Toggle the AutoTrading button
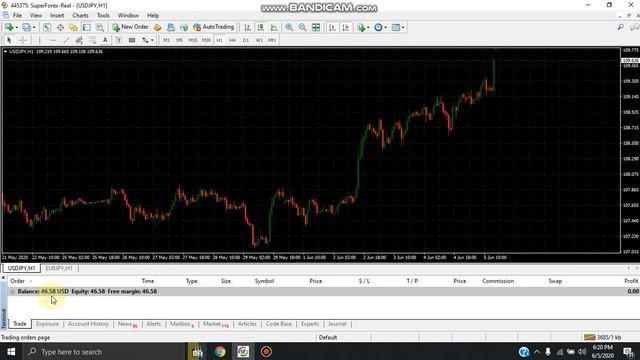 [213, 27]
